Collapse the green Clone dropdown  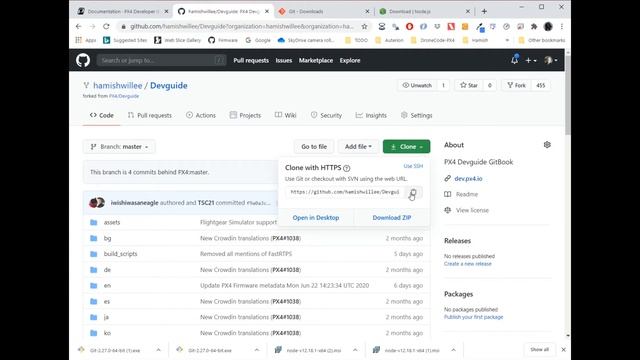pos(406,147)
